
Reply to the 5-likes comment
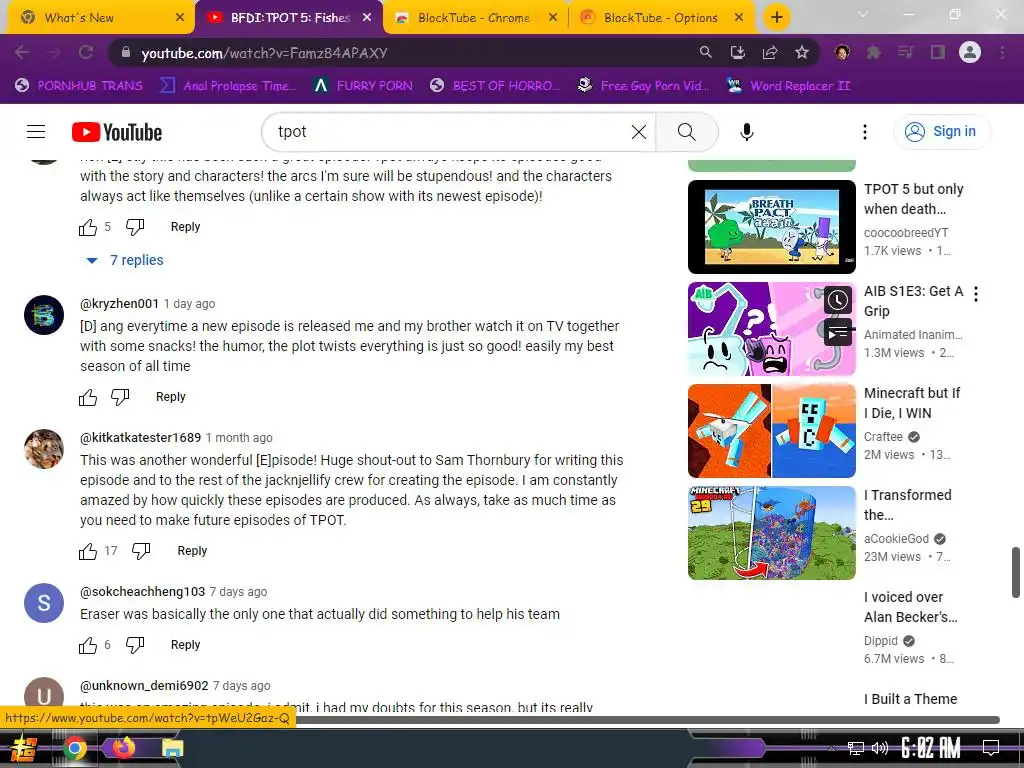click(x=185, y=227)
